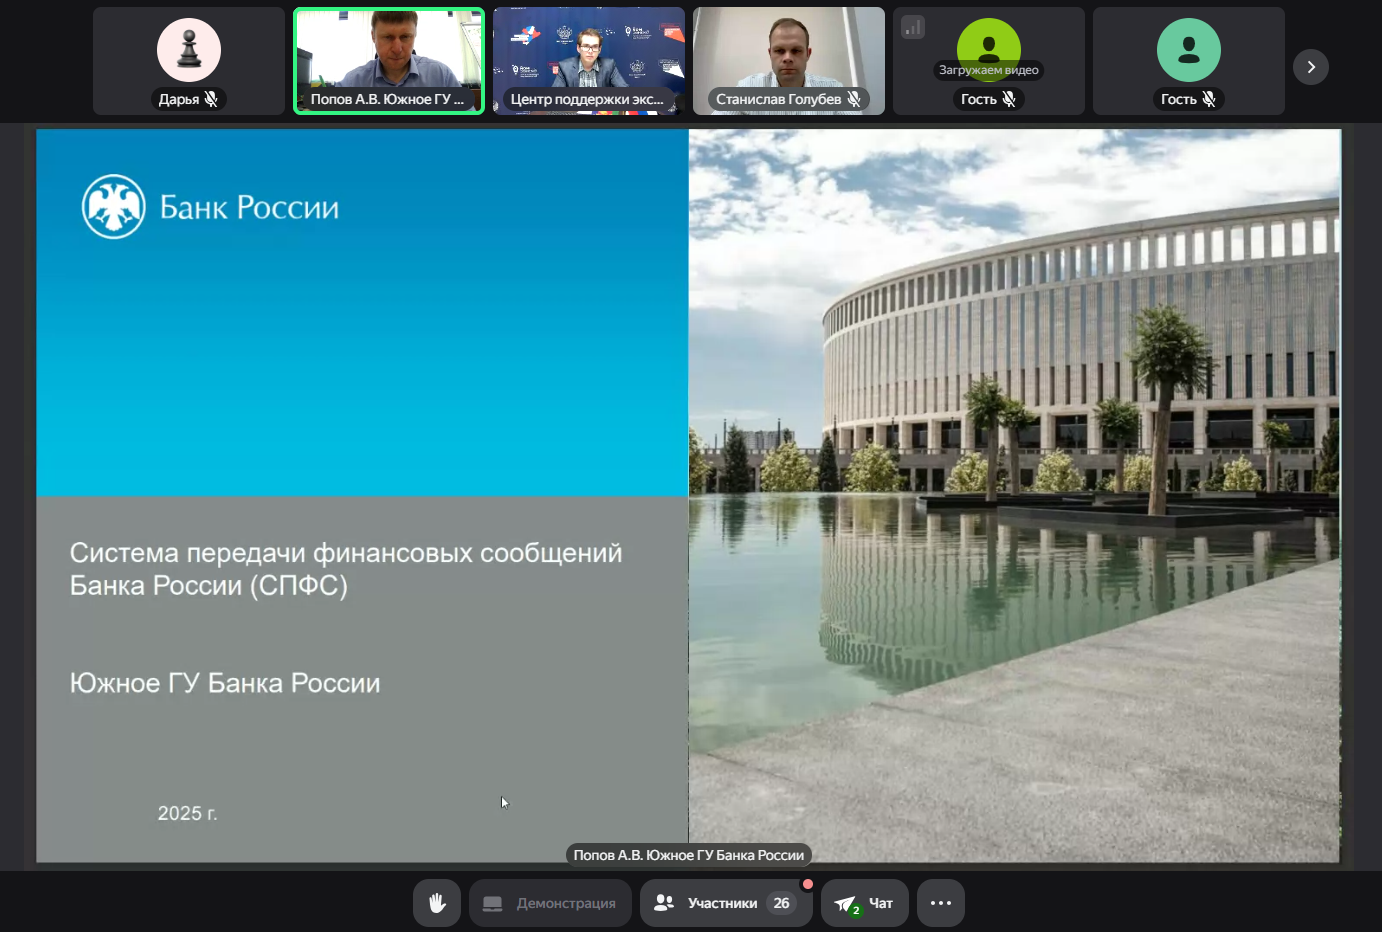Open the Чат panel
The height and width of the screenshot is (932, 1382).
[865, 903]
